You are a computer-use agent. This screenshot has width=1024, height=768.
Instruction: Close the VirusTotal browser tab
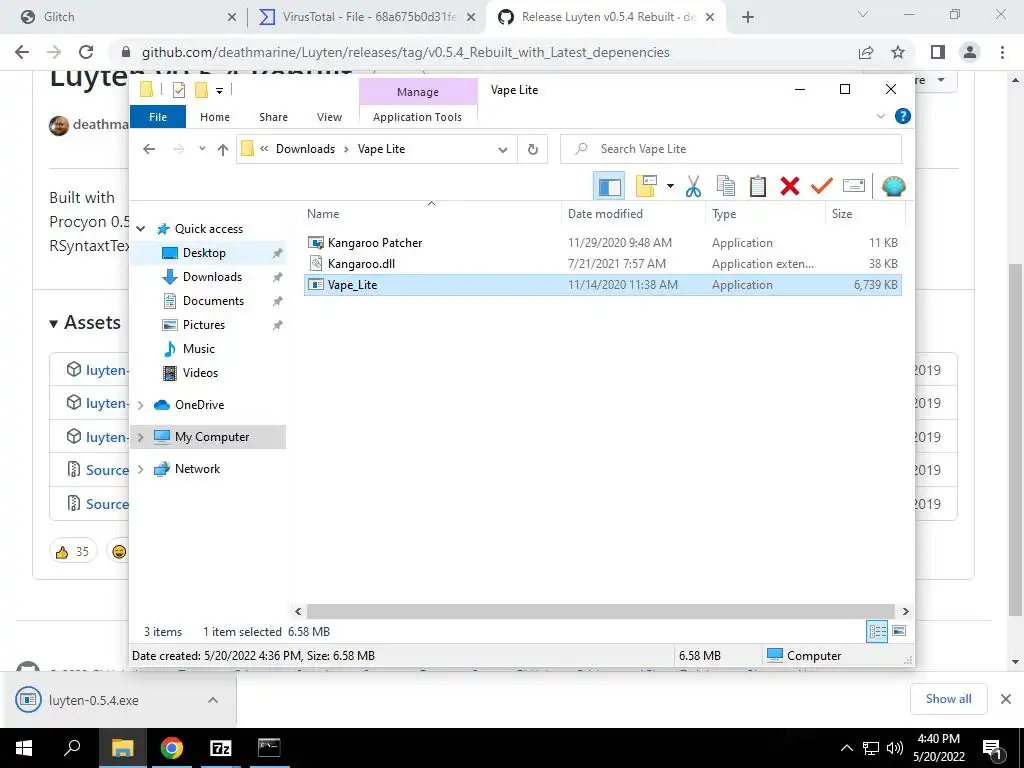pyautogui.click(x=471, y=18)
